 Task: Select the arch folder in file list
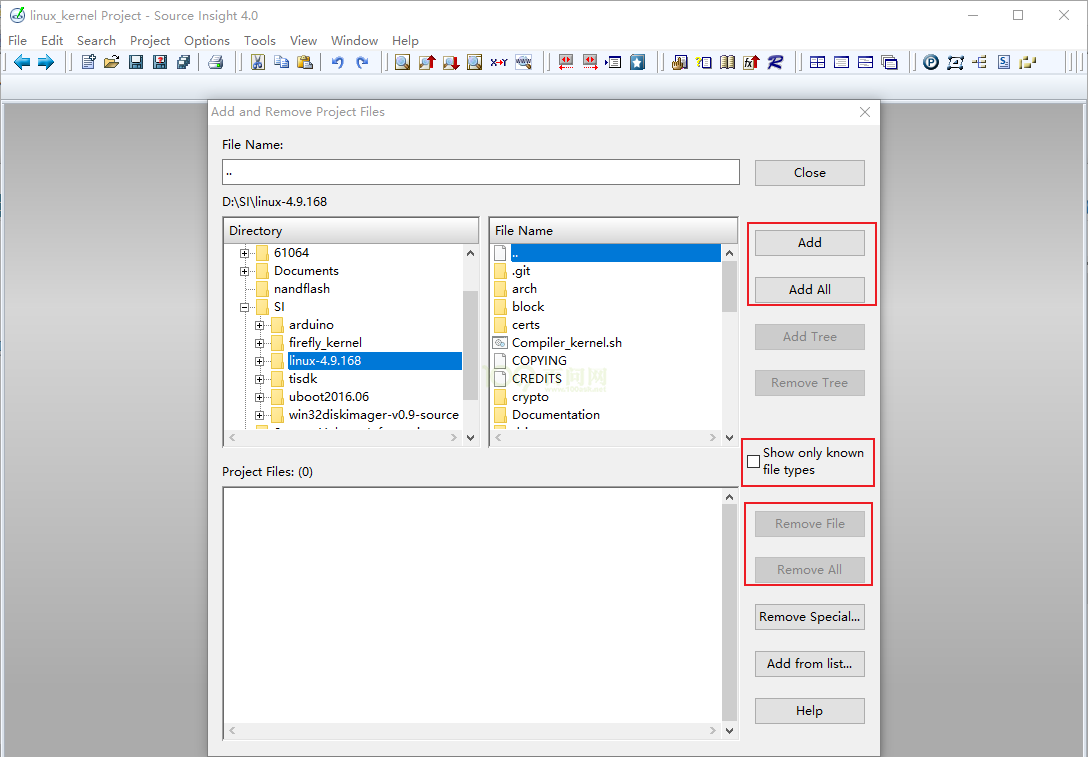(524, 289)
